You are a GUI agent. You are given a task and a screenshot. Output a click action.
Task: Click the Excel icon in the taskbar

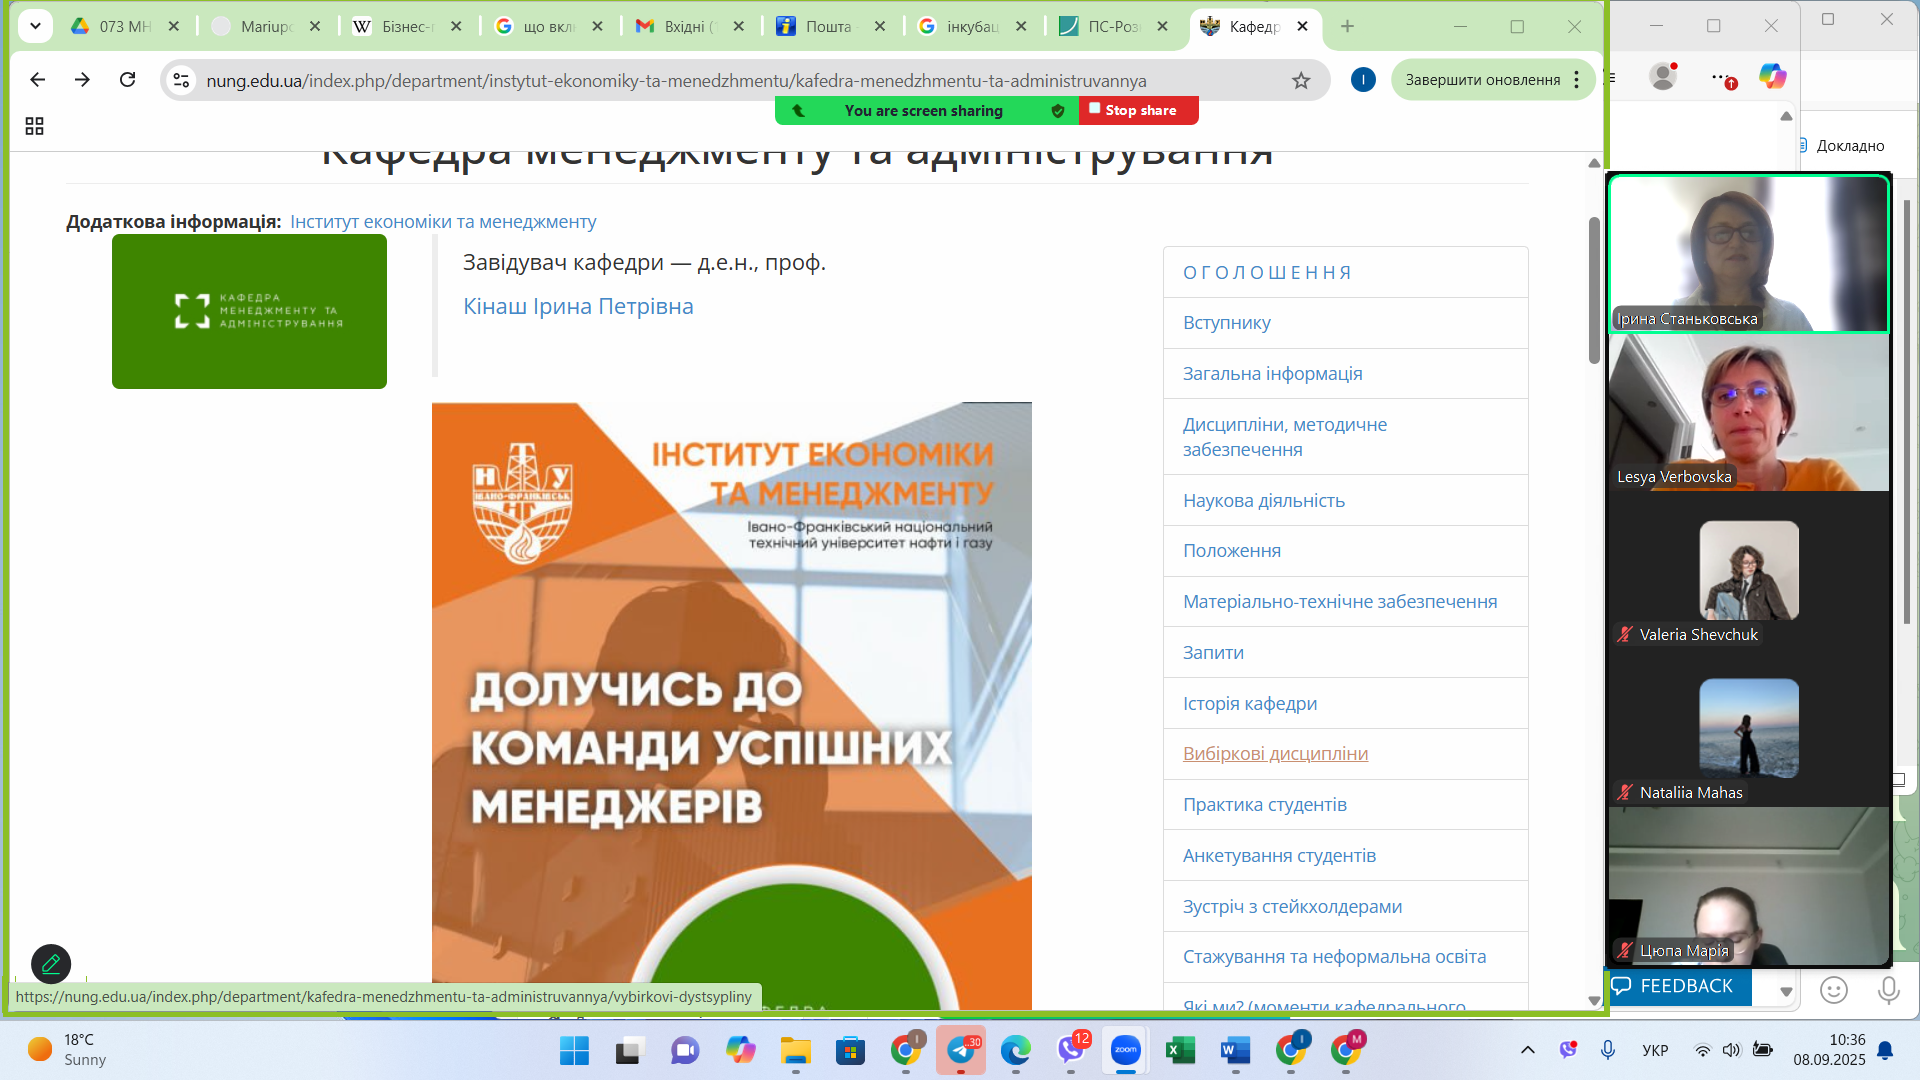pyautogui.click(x=1181, y=1050)
